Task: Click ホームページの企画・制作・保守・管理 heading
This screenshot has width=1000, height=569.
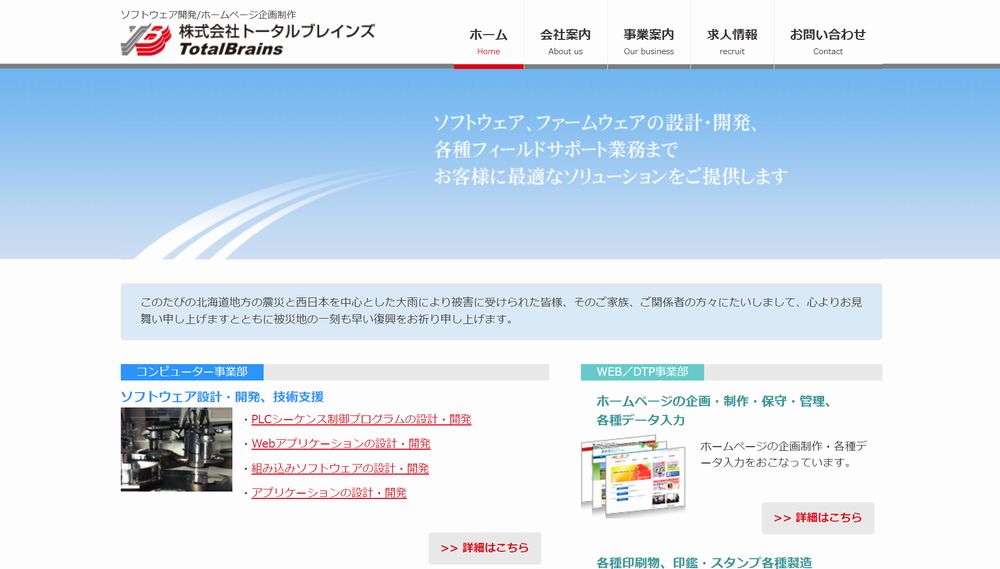Action: coord(713,401)
